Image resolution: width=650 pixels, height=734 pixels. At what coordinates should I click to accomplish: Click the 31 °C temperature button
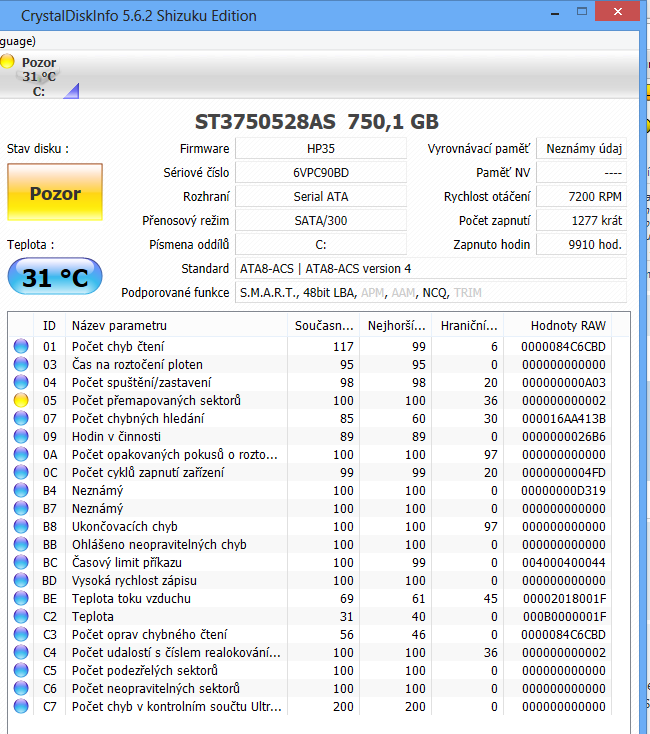tap(55, 277)
